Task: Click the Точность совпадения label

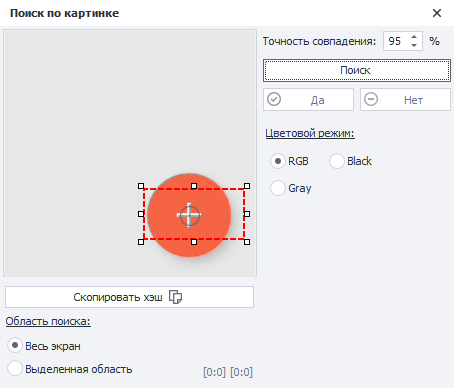Action: point(319,41)
